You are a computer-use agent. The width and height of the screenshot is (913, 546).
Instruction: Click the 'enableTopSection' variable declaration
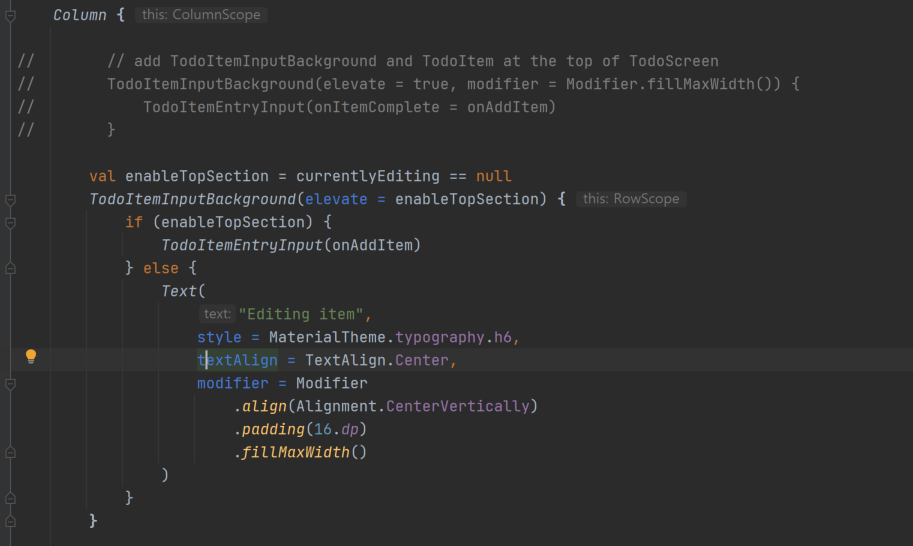pyautogui.click(x=197, y=176)
